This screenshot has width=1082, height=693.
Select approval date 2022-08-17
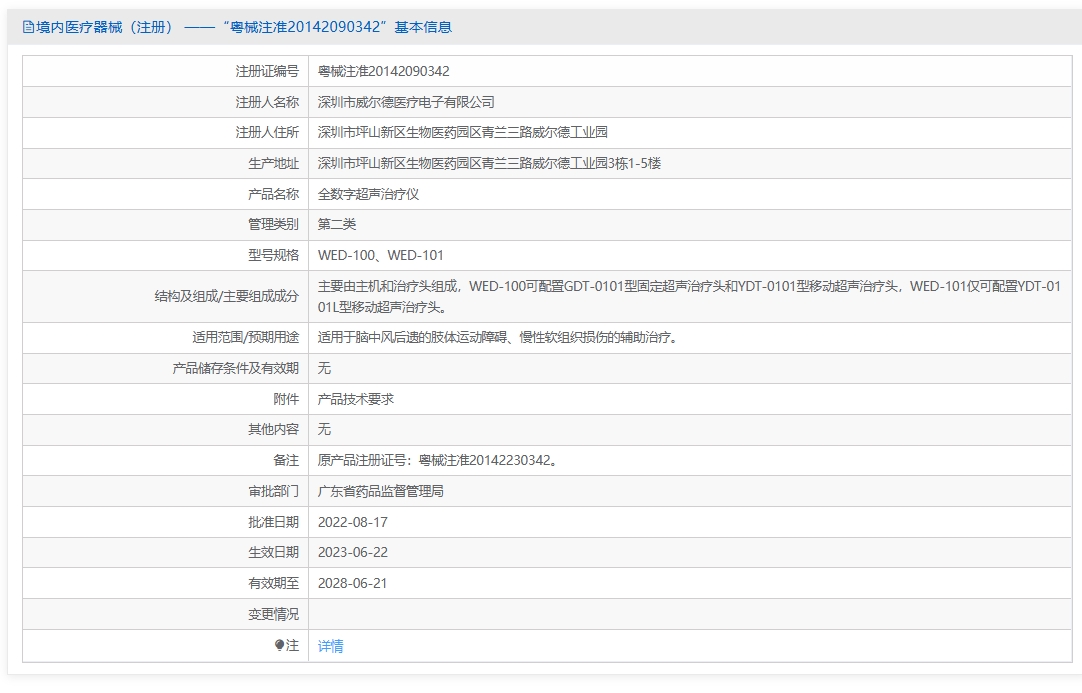coord(353,522)
